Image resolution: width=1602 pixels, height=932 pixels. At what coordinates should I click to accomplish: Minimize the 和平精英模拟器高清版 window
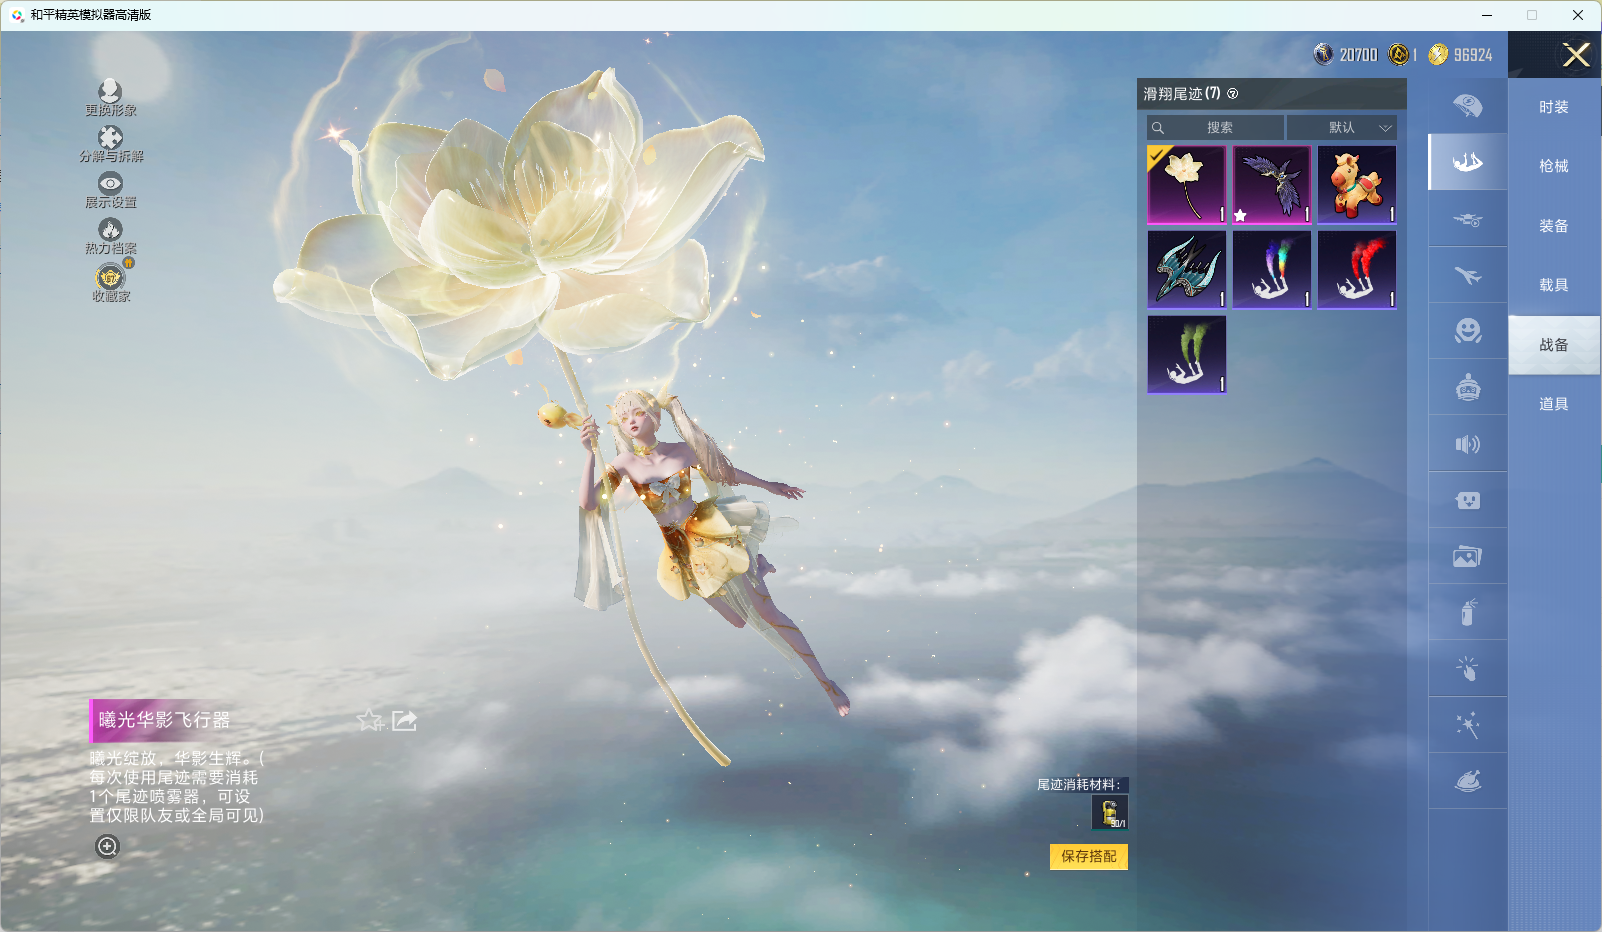pyautogui.click(x=1487, y=15)
